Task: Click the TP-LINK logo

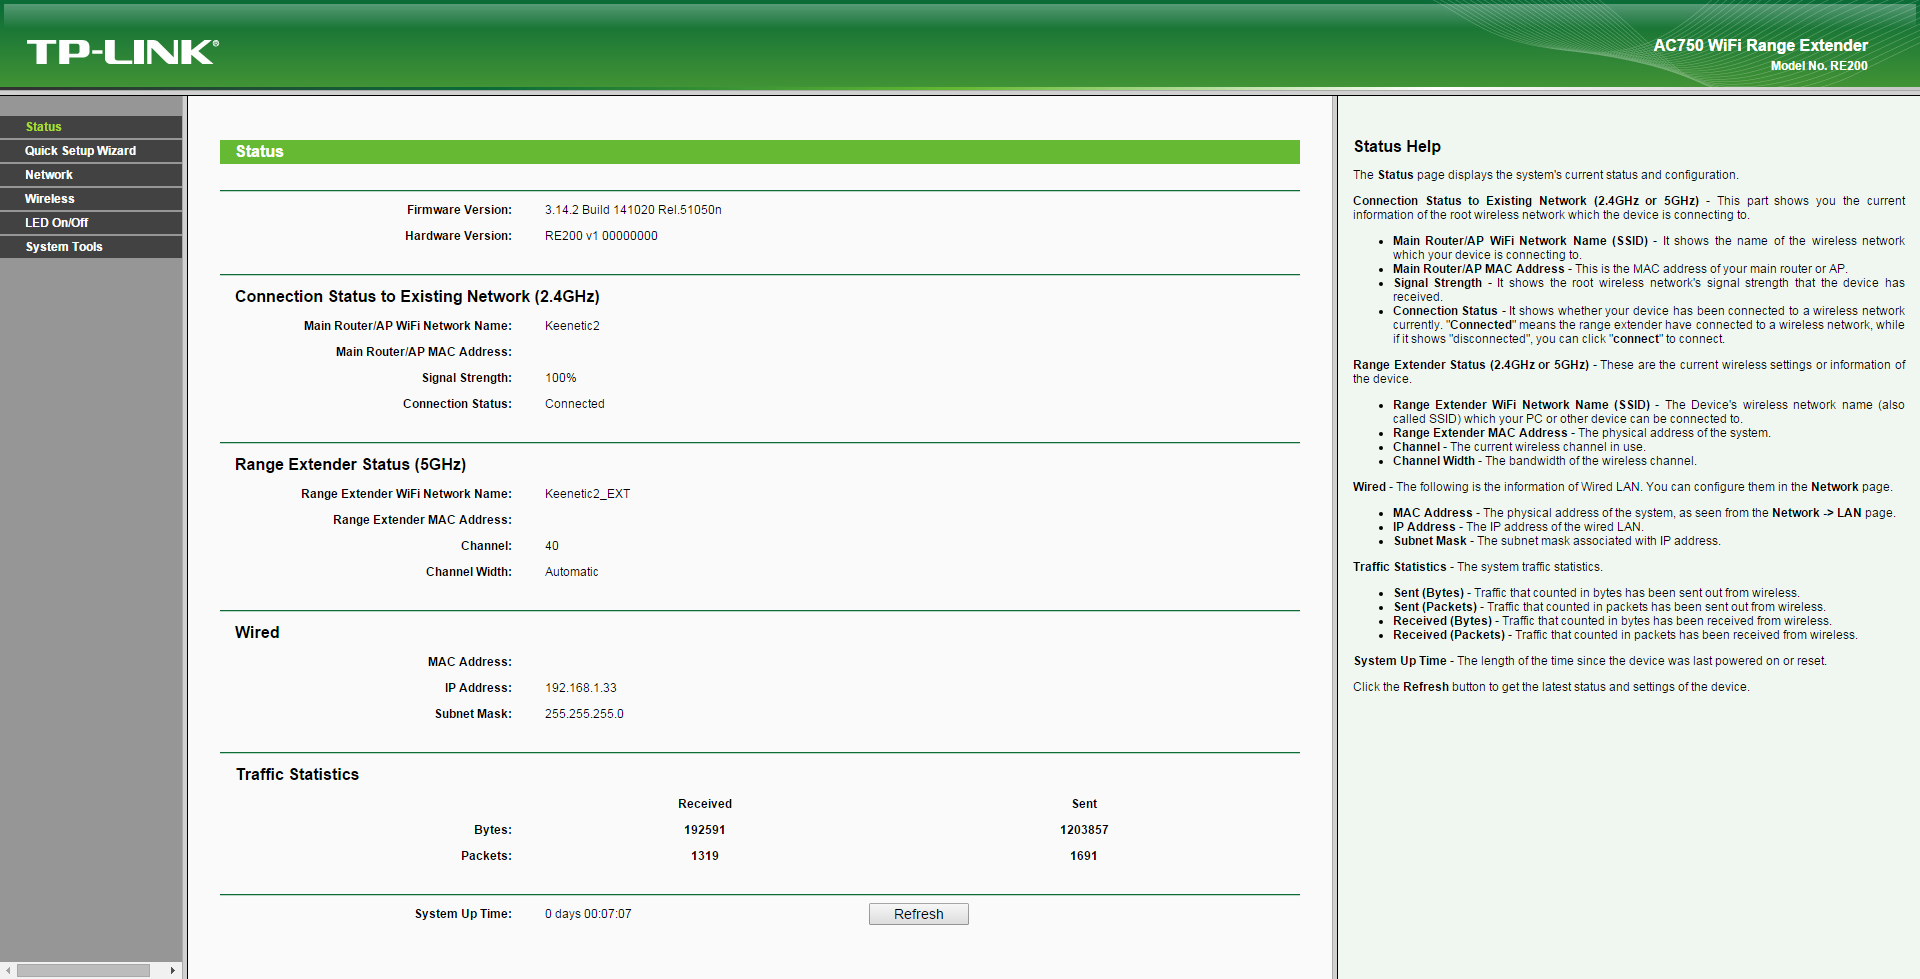Action: coord(122,52)
